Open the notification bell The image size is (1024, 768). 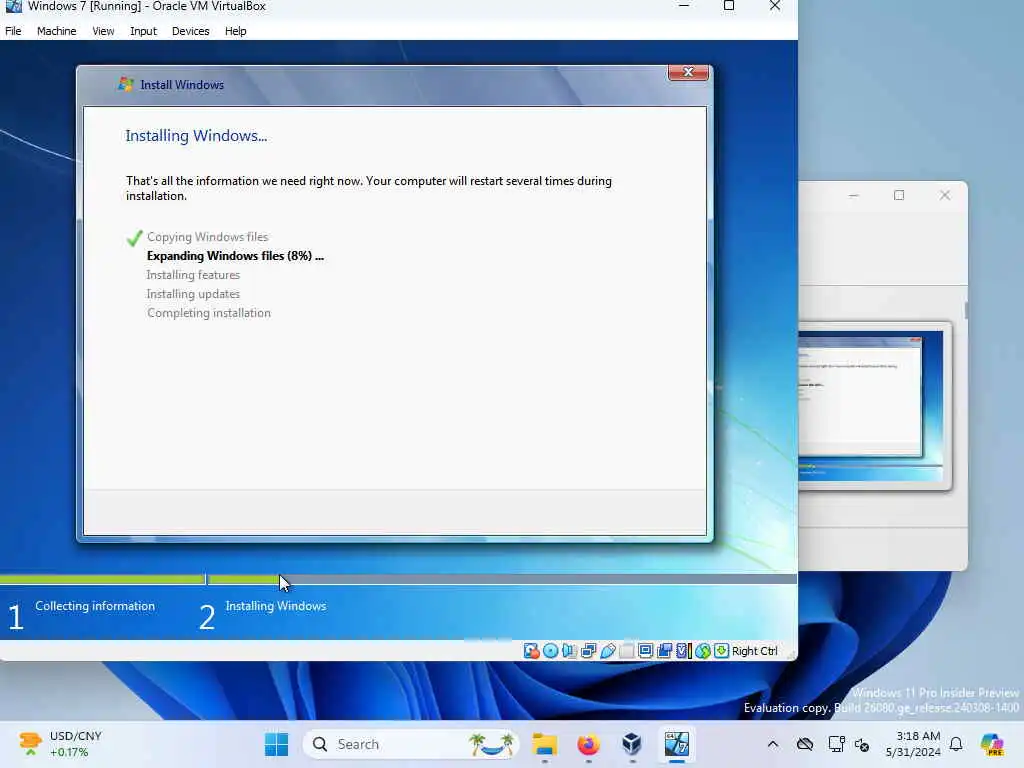tap(956, 744)
